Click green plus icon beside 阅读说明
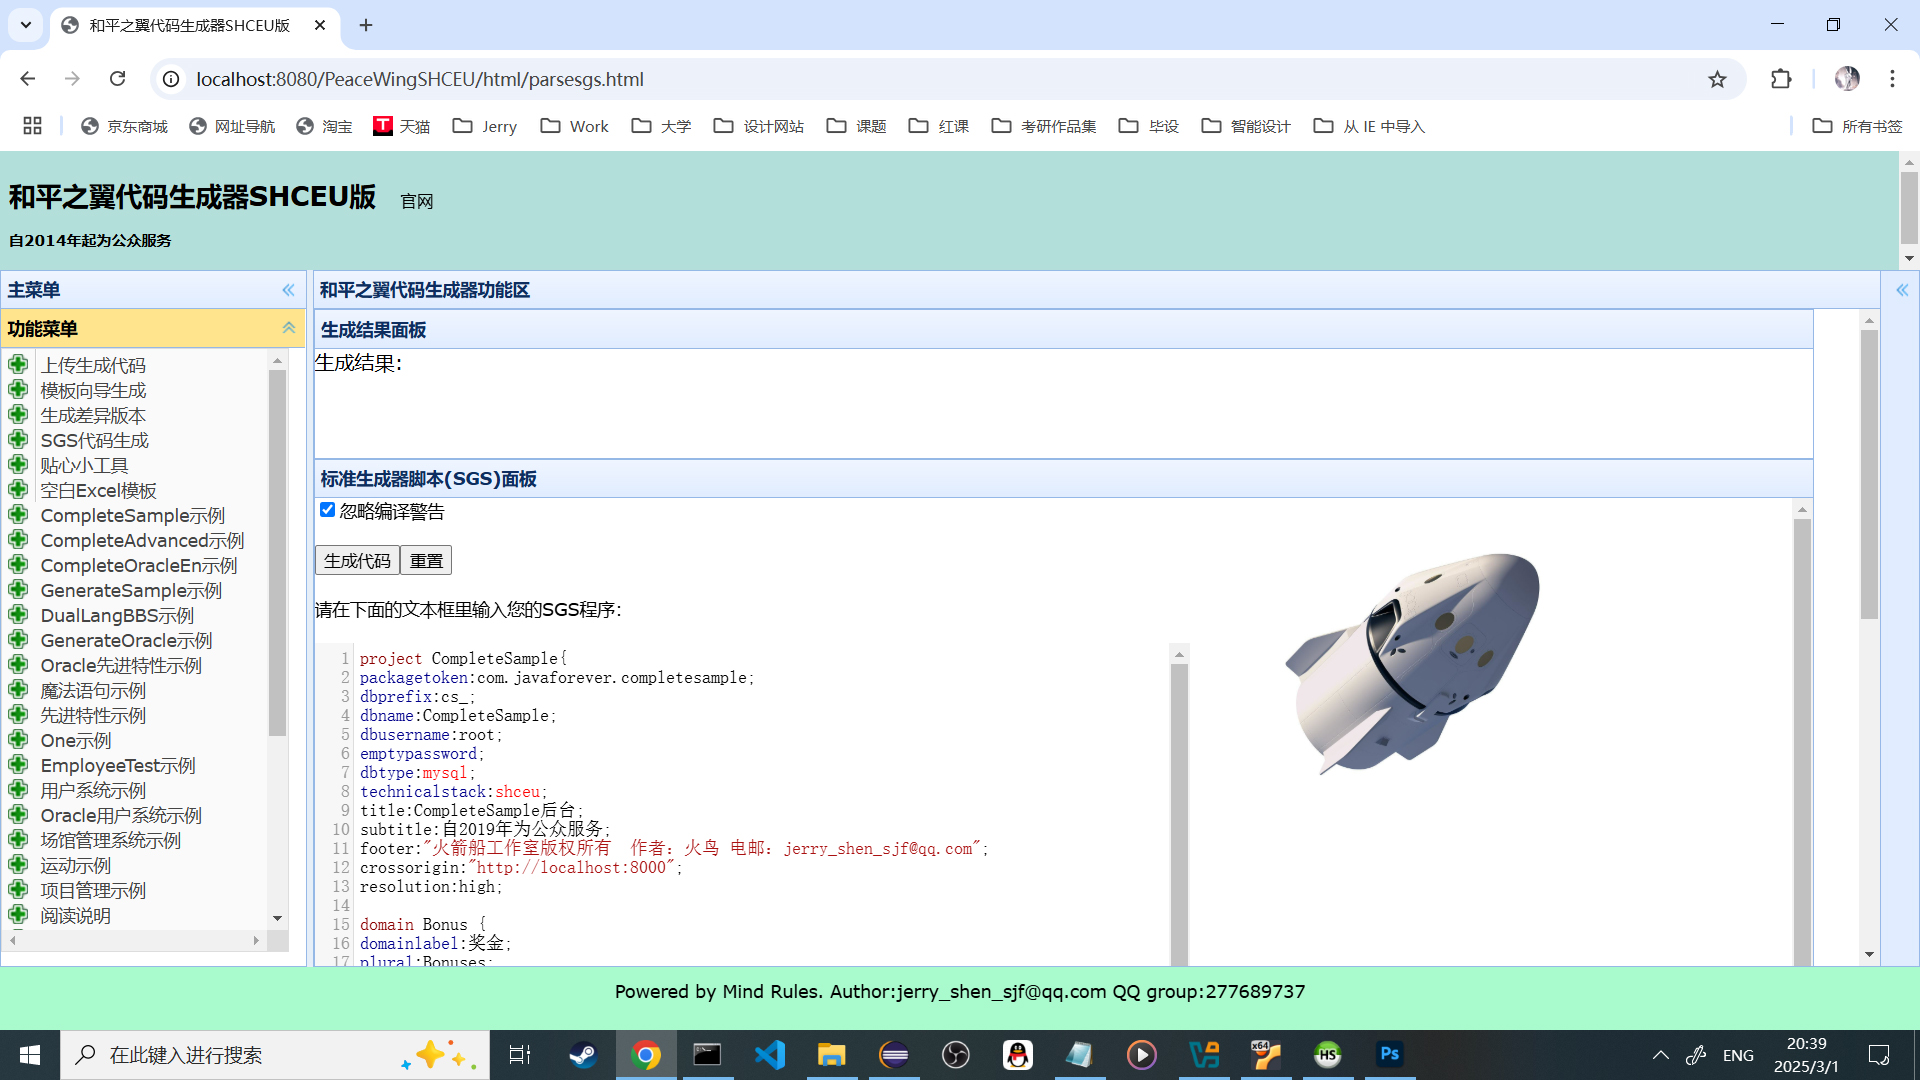Viewport: 1920px width, 1080px height. [x=18, y=914]
